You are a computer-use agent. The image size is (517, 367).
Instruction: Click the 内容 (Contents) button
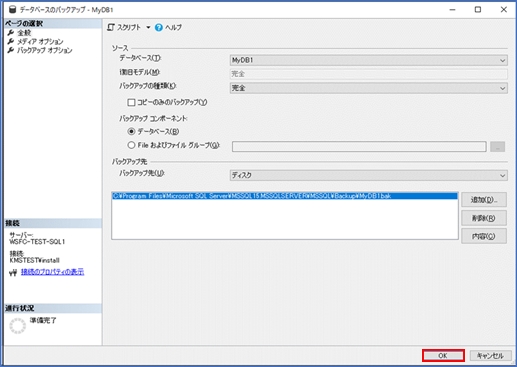pyautogui.click(x=484, y=236)
